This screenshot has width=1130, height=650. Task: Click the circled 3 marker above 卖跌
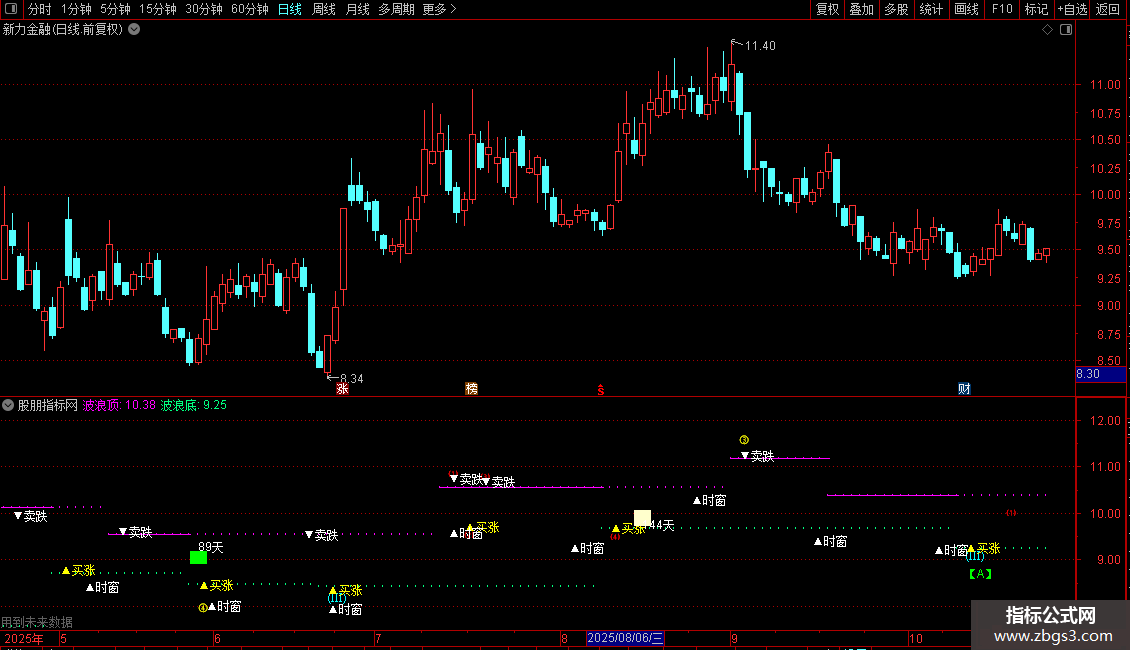tap(744, 440)
